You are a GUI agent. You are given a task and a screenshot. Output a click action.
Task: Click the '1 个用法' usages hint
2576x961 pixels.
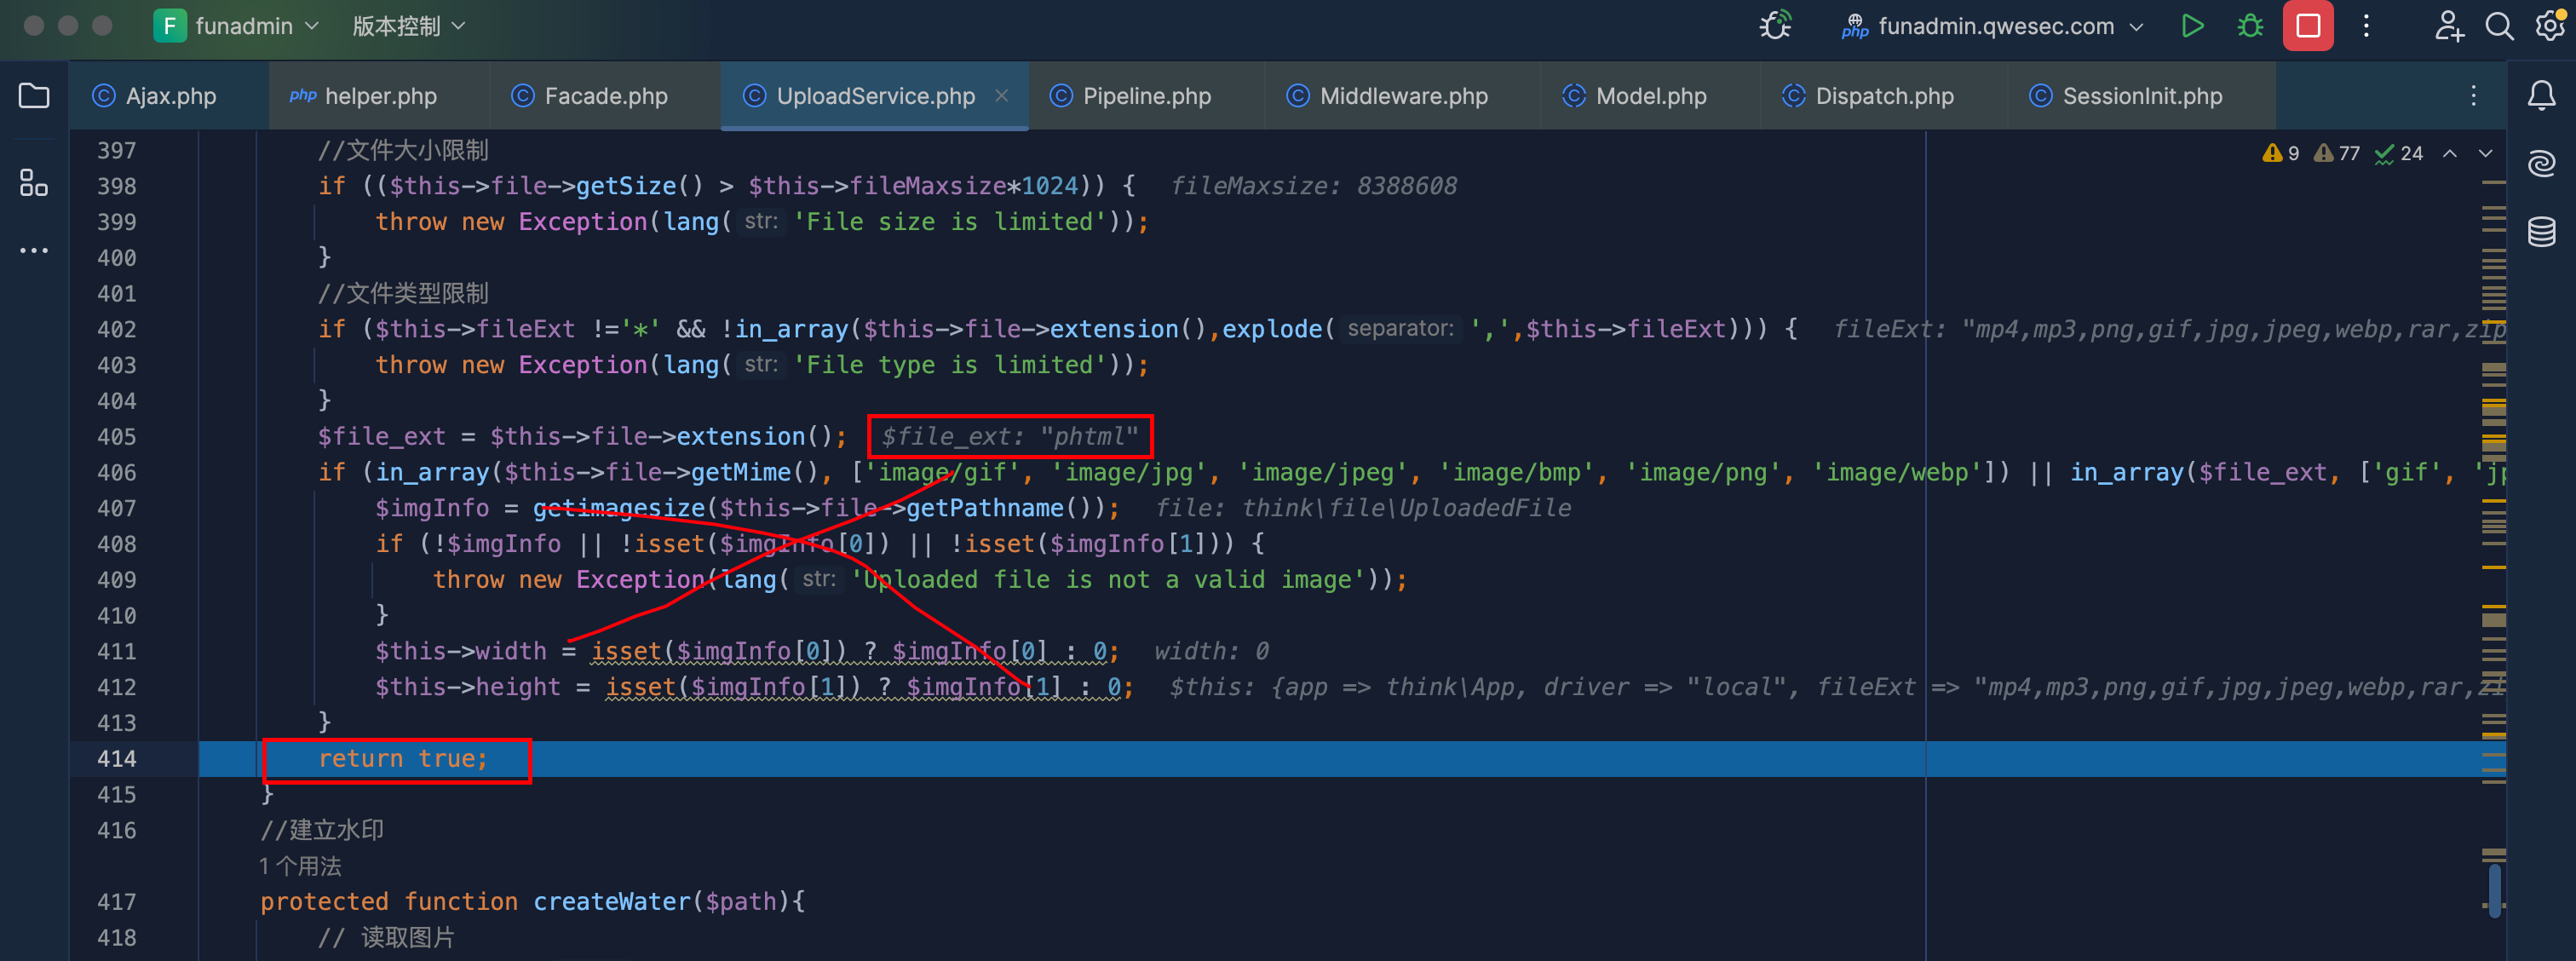[x=300, y=866]
